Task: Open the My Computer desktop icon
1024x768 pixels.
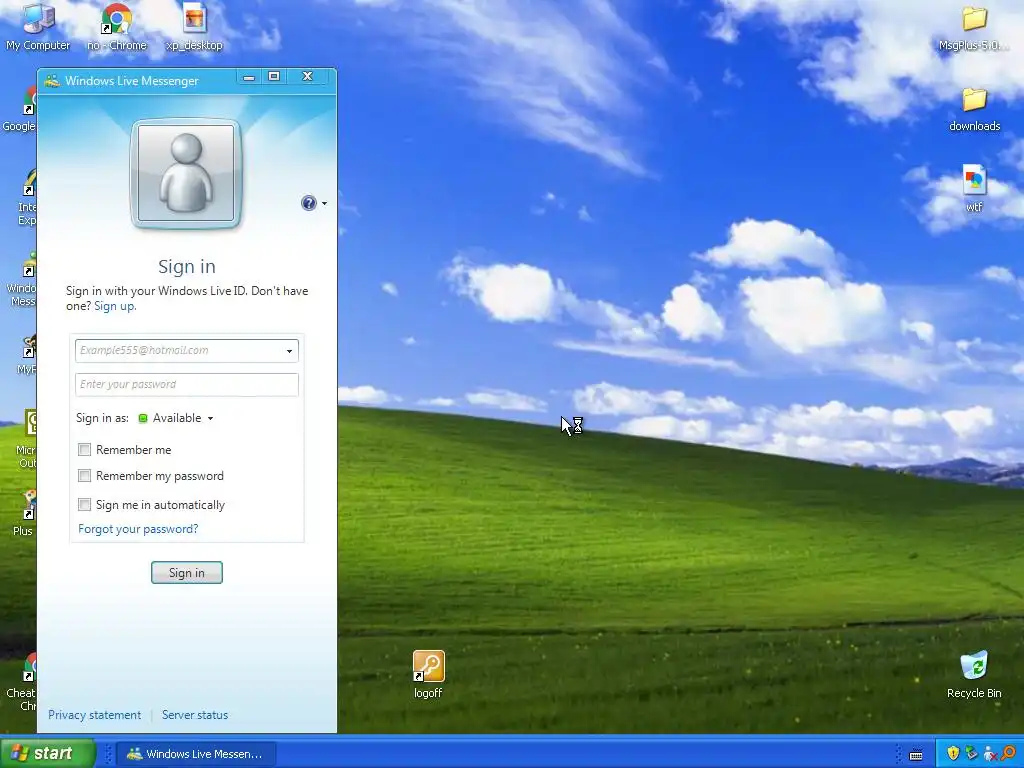Action: point(38,27)
